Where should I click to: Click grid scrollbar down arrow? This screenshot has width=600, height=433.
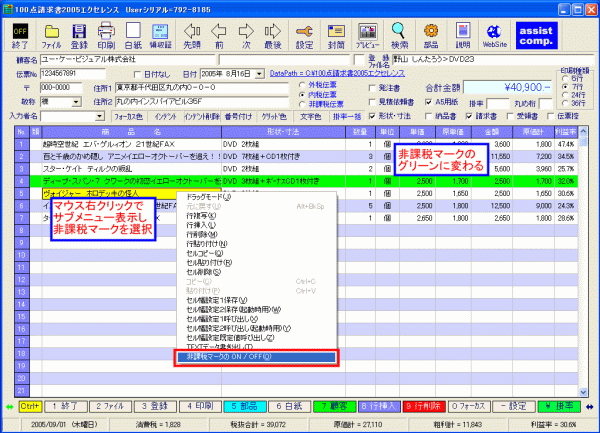coord(583,392)
